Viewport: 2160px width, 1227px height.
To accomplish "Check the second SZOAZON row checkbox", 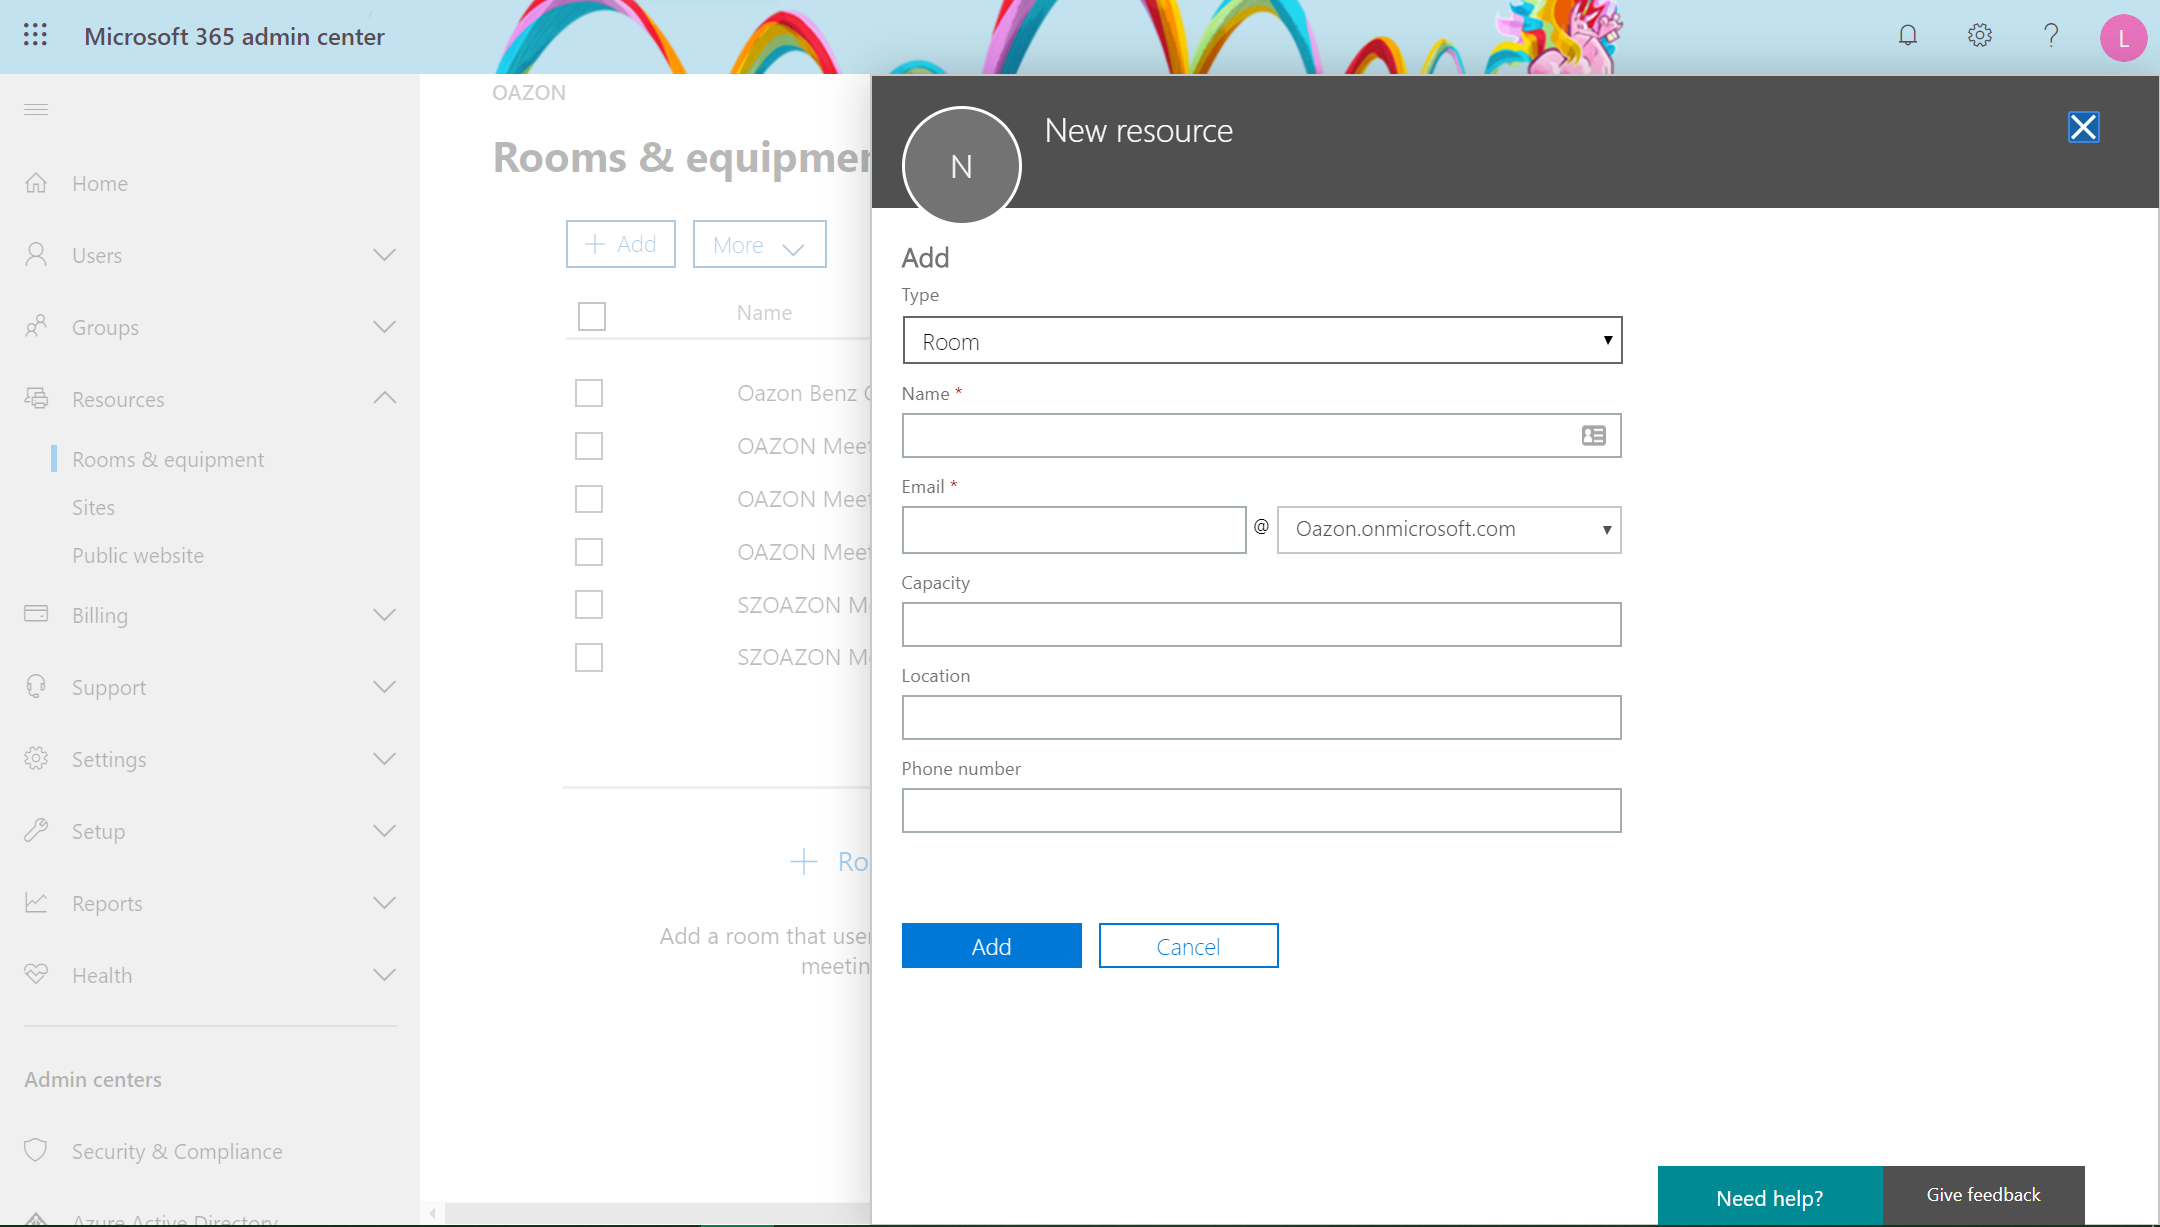I will click(589, 657).
